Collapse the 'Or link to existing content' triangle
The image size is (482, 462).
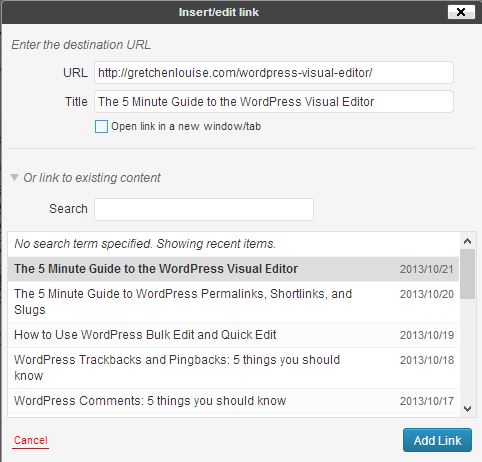14,177
